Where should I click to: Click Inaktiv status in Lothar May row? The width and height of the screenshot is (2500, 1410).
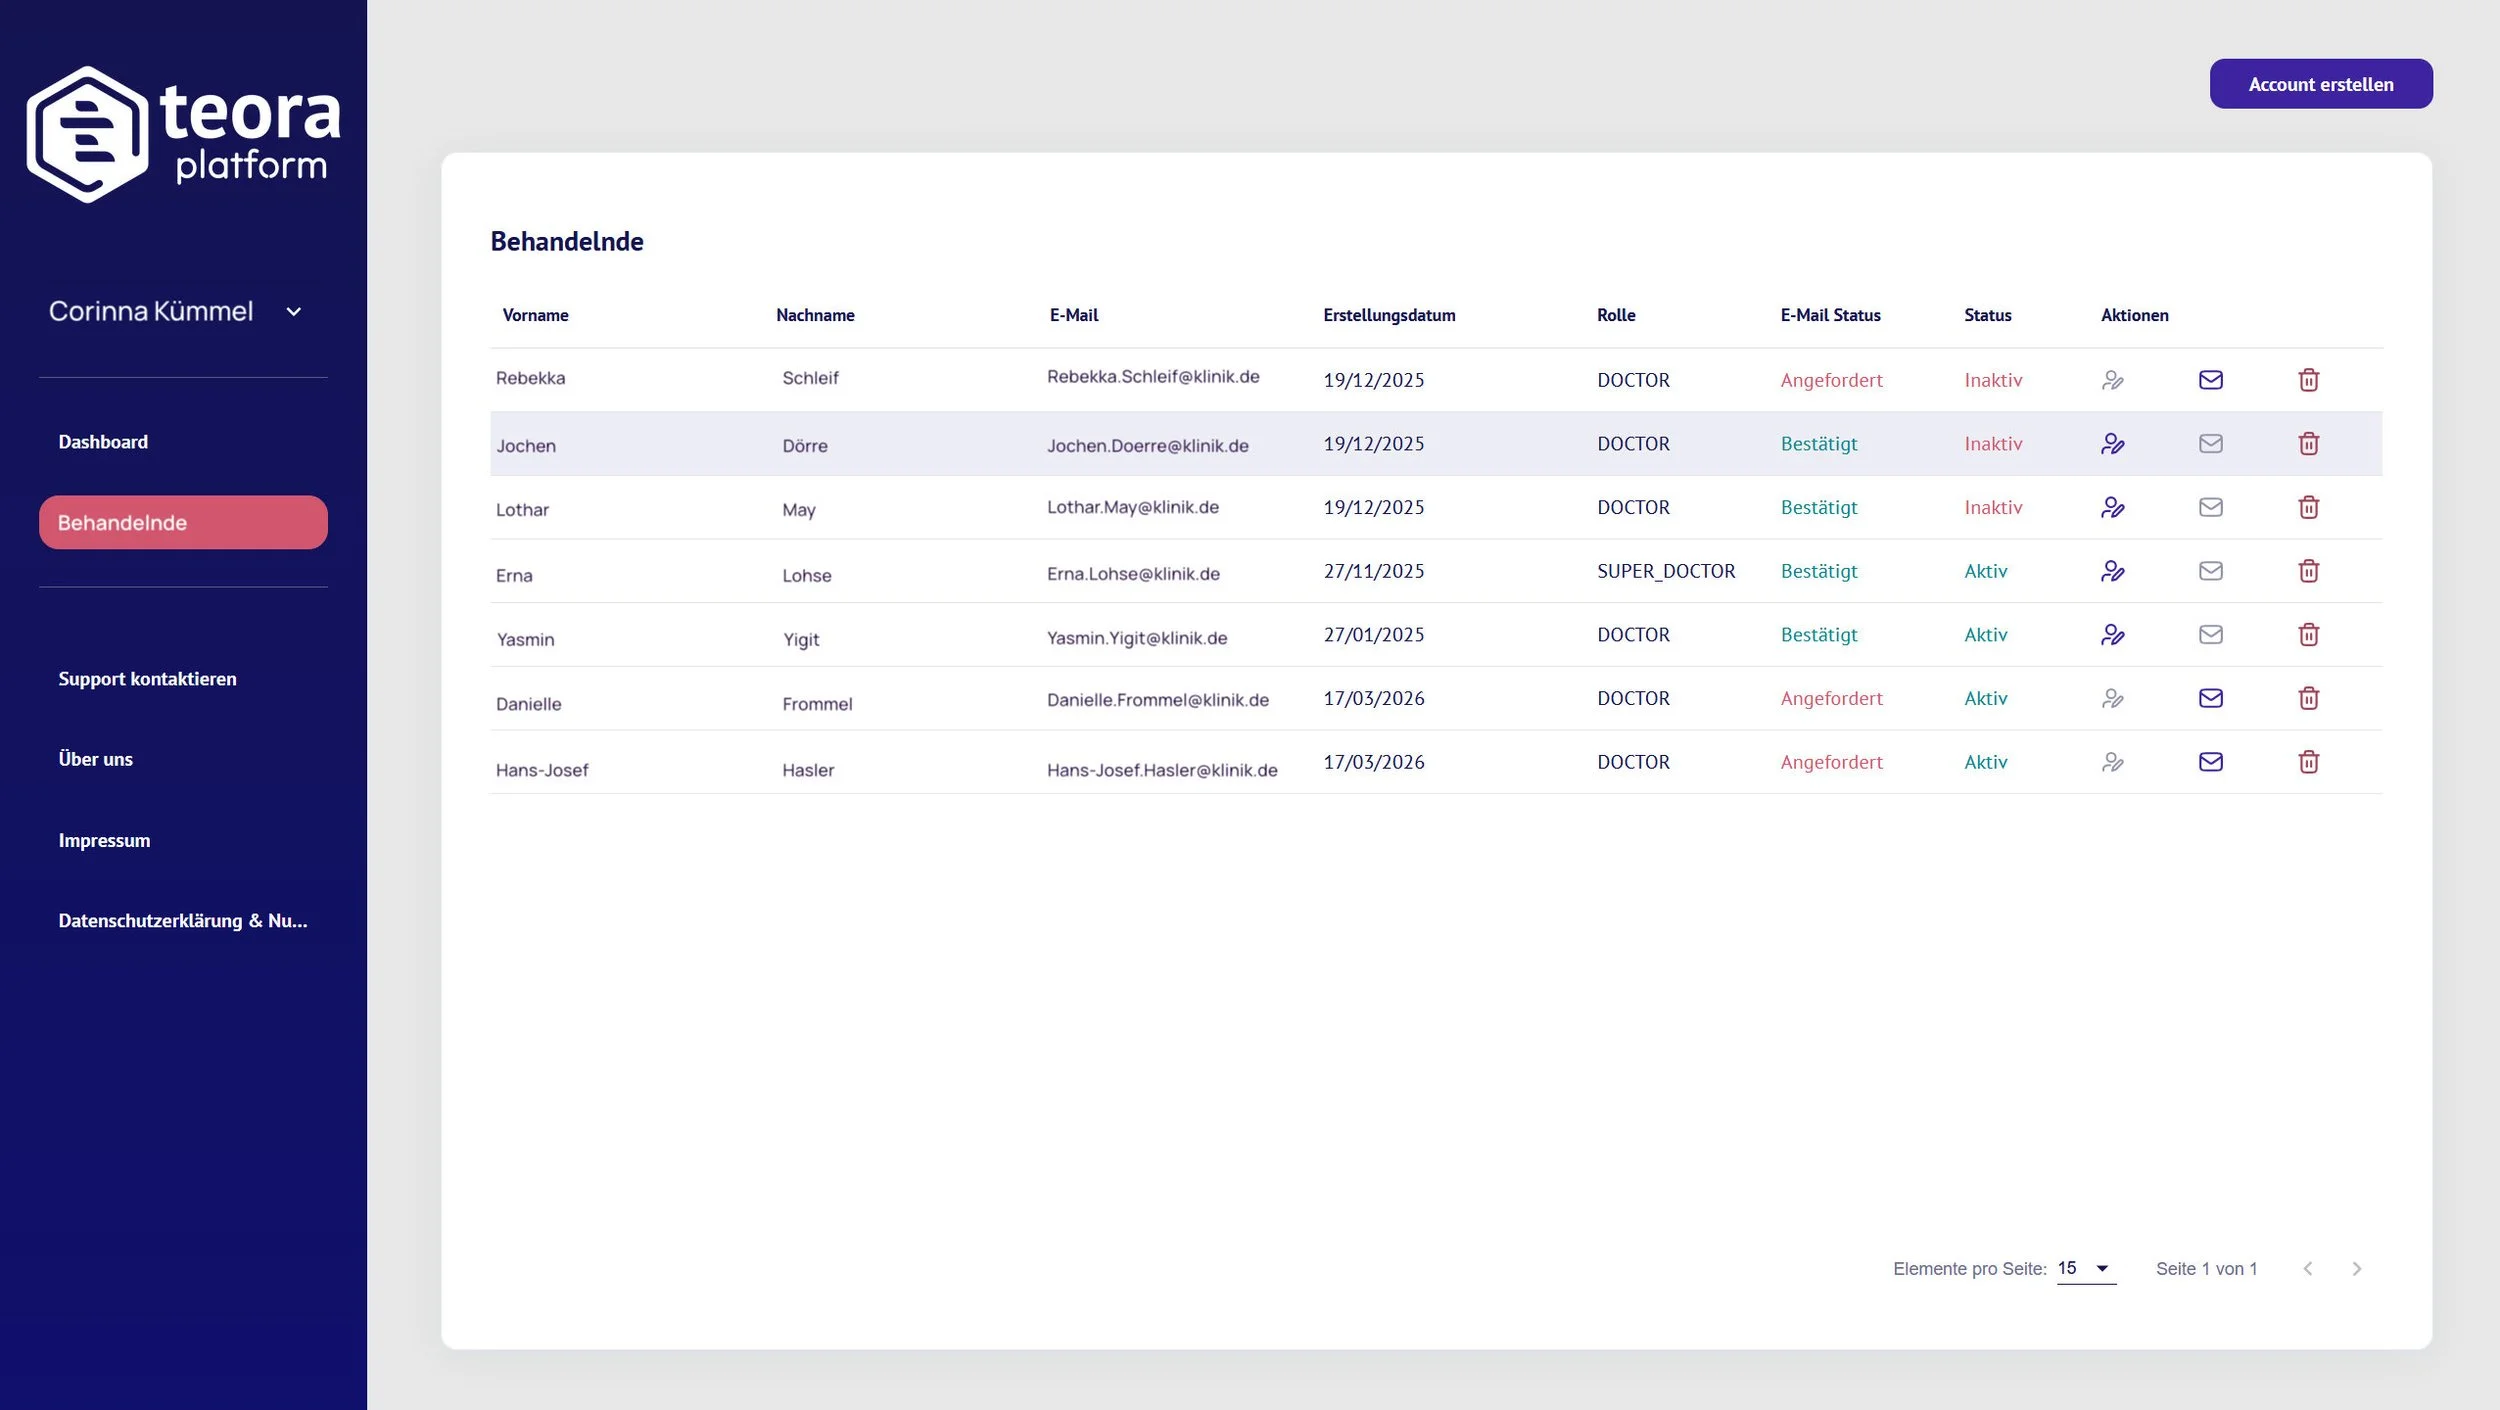point(1993,507)
